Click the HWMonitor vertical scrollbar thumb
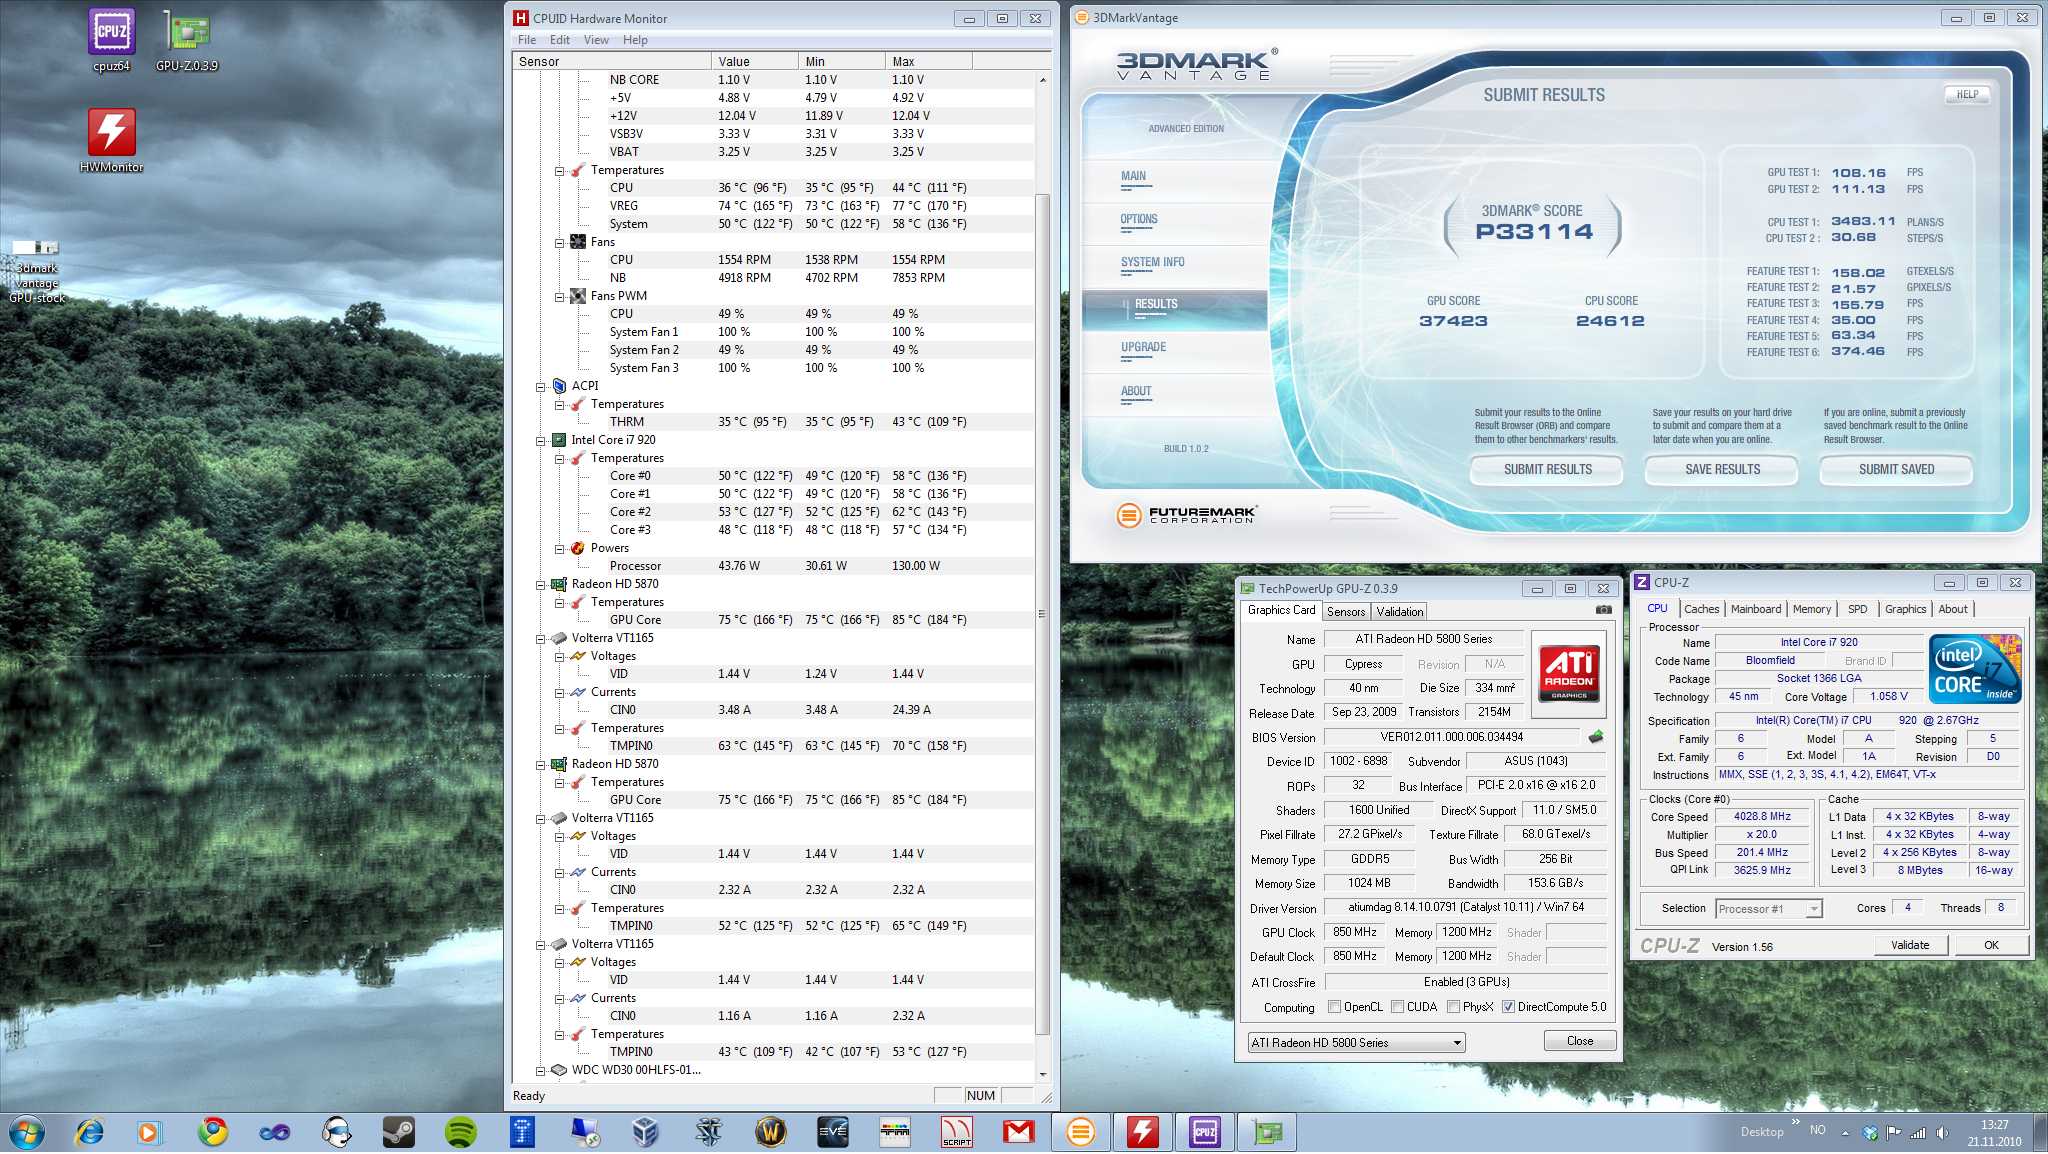Image resolution: width=2048 pixels, height=1154 pixels. coord(1042,614)
